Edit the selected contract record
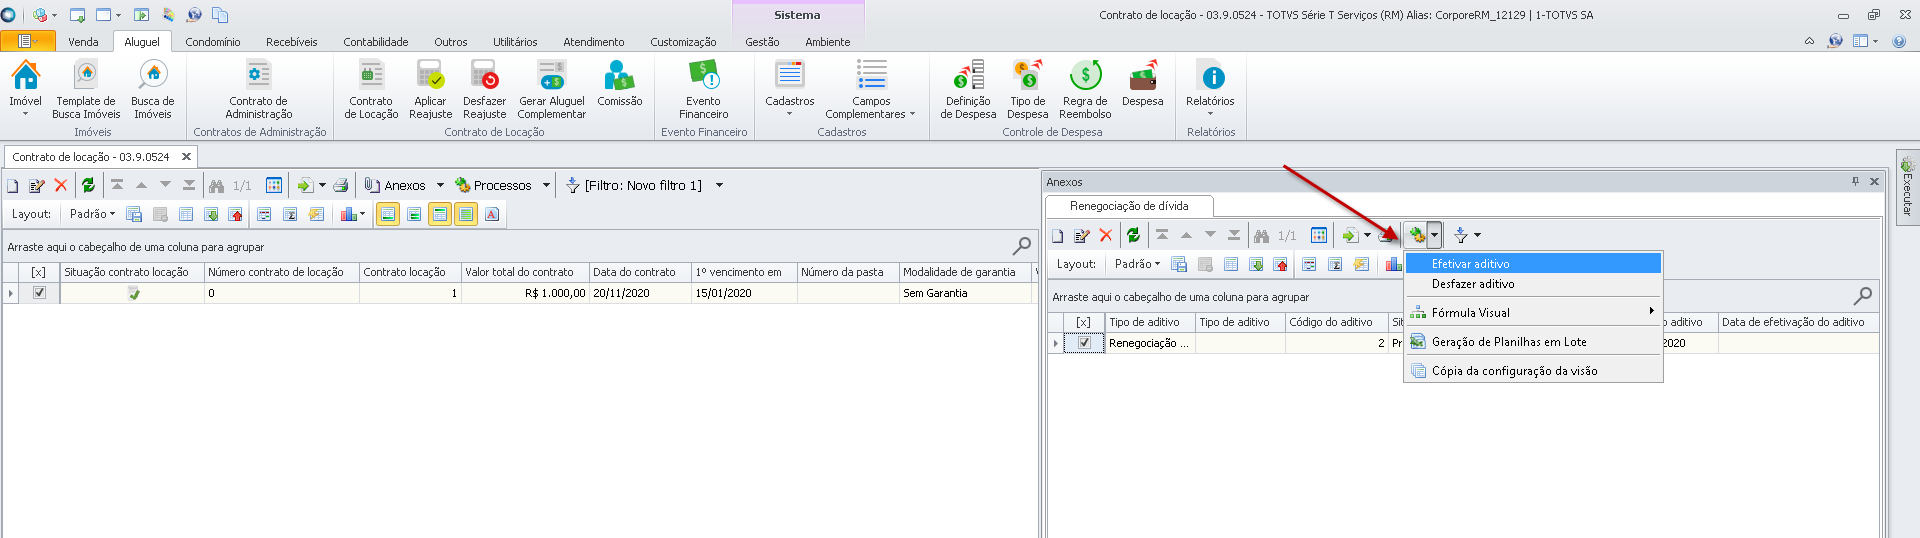Screen dimensions: 1920x538 click(x=37, y=185)
